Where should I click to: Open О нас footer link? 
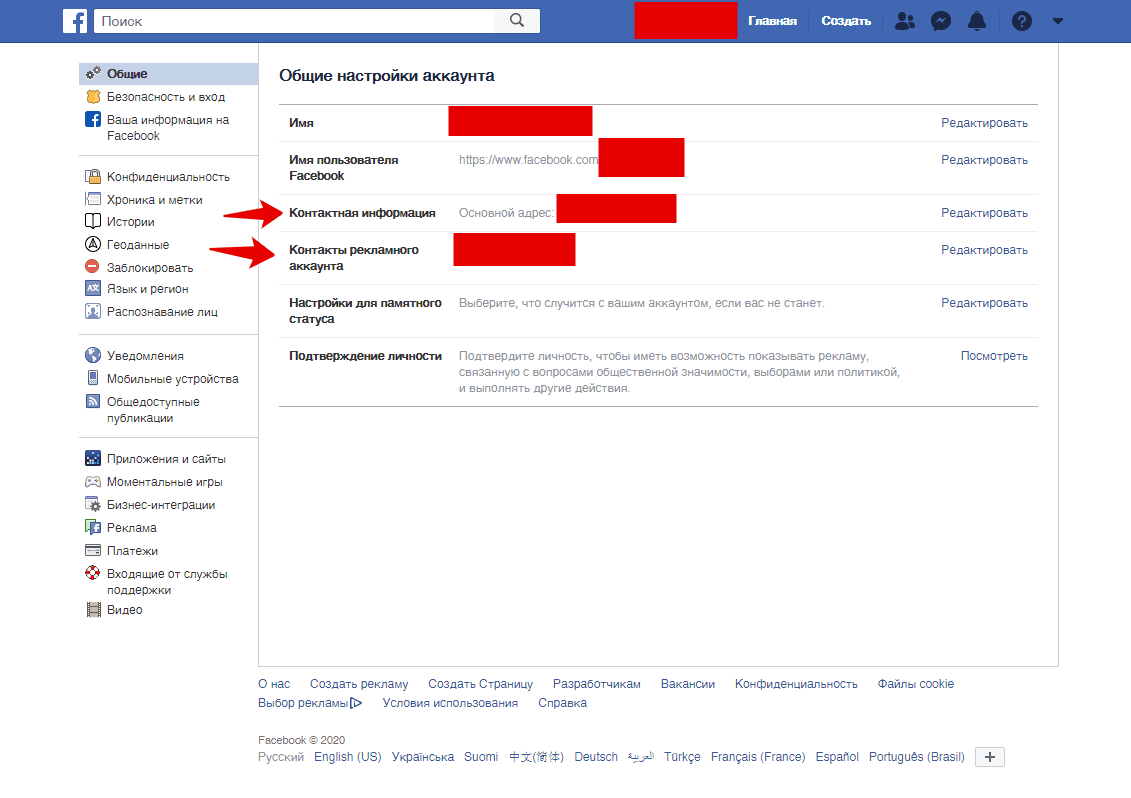(x=274, y=684)
